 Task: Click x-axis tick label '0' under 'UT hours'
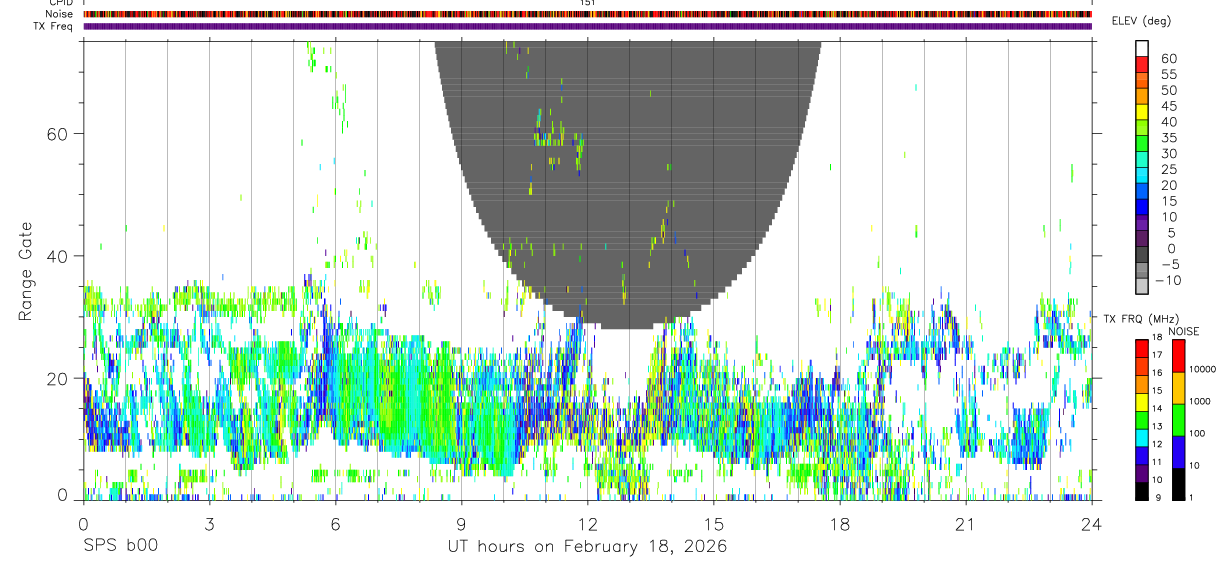(x=83, y=523)
